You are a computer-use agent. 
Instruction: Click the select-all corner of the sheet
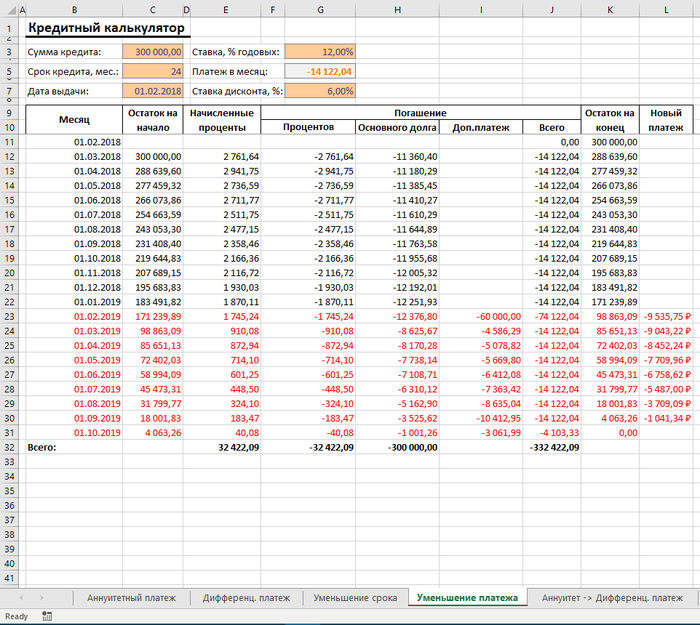(x=11, y=9)
